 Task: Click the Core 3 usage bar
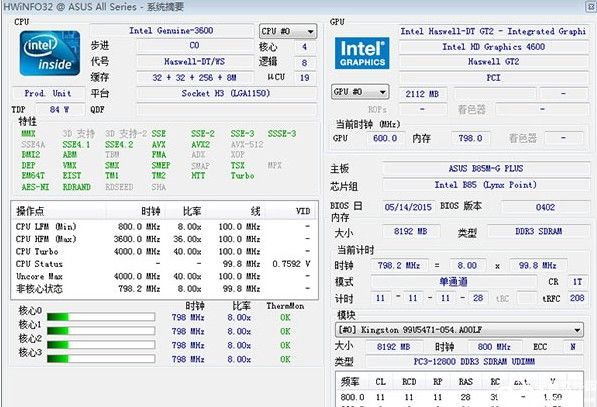(101, 359)
